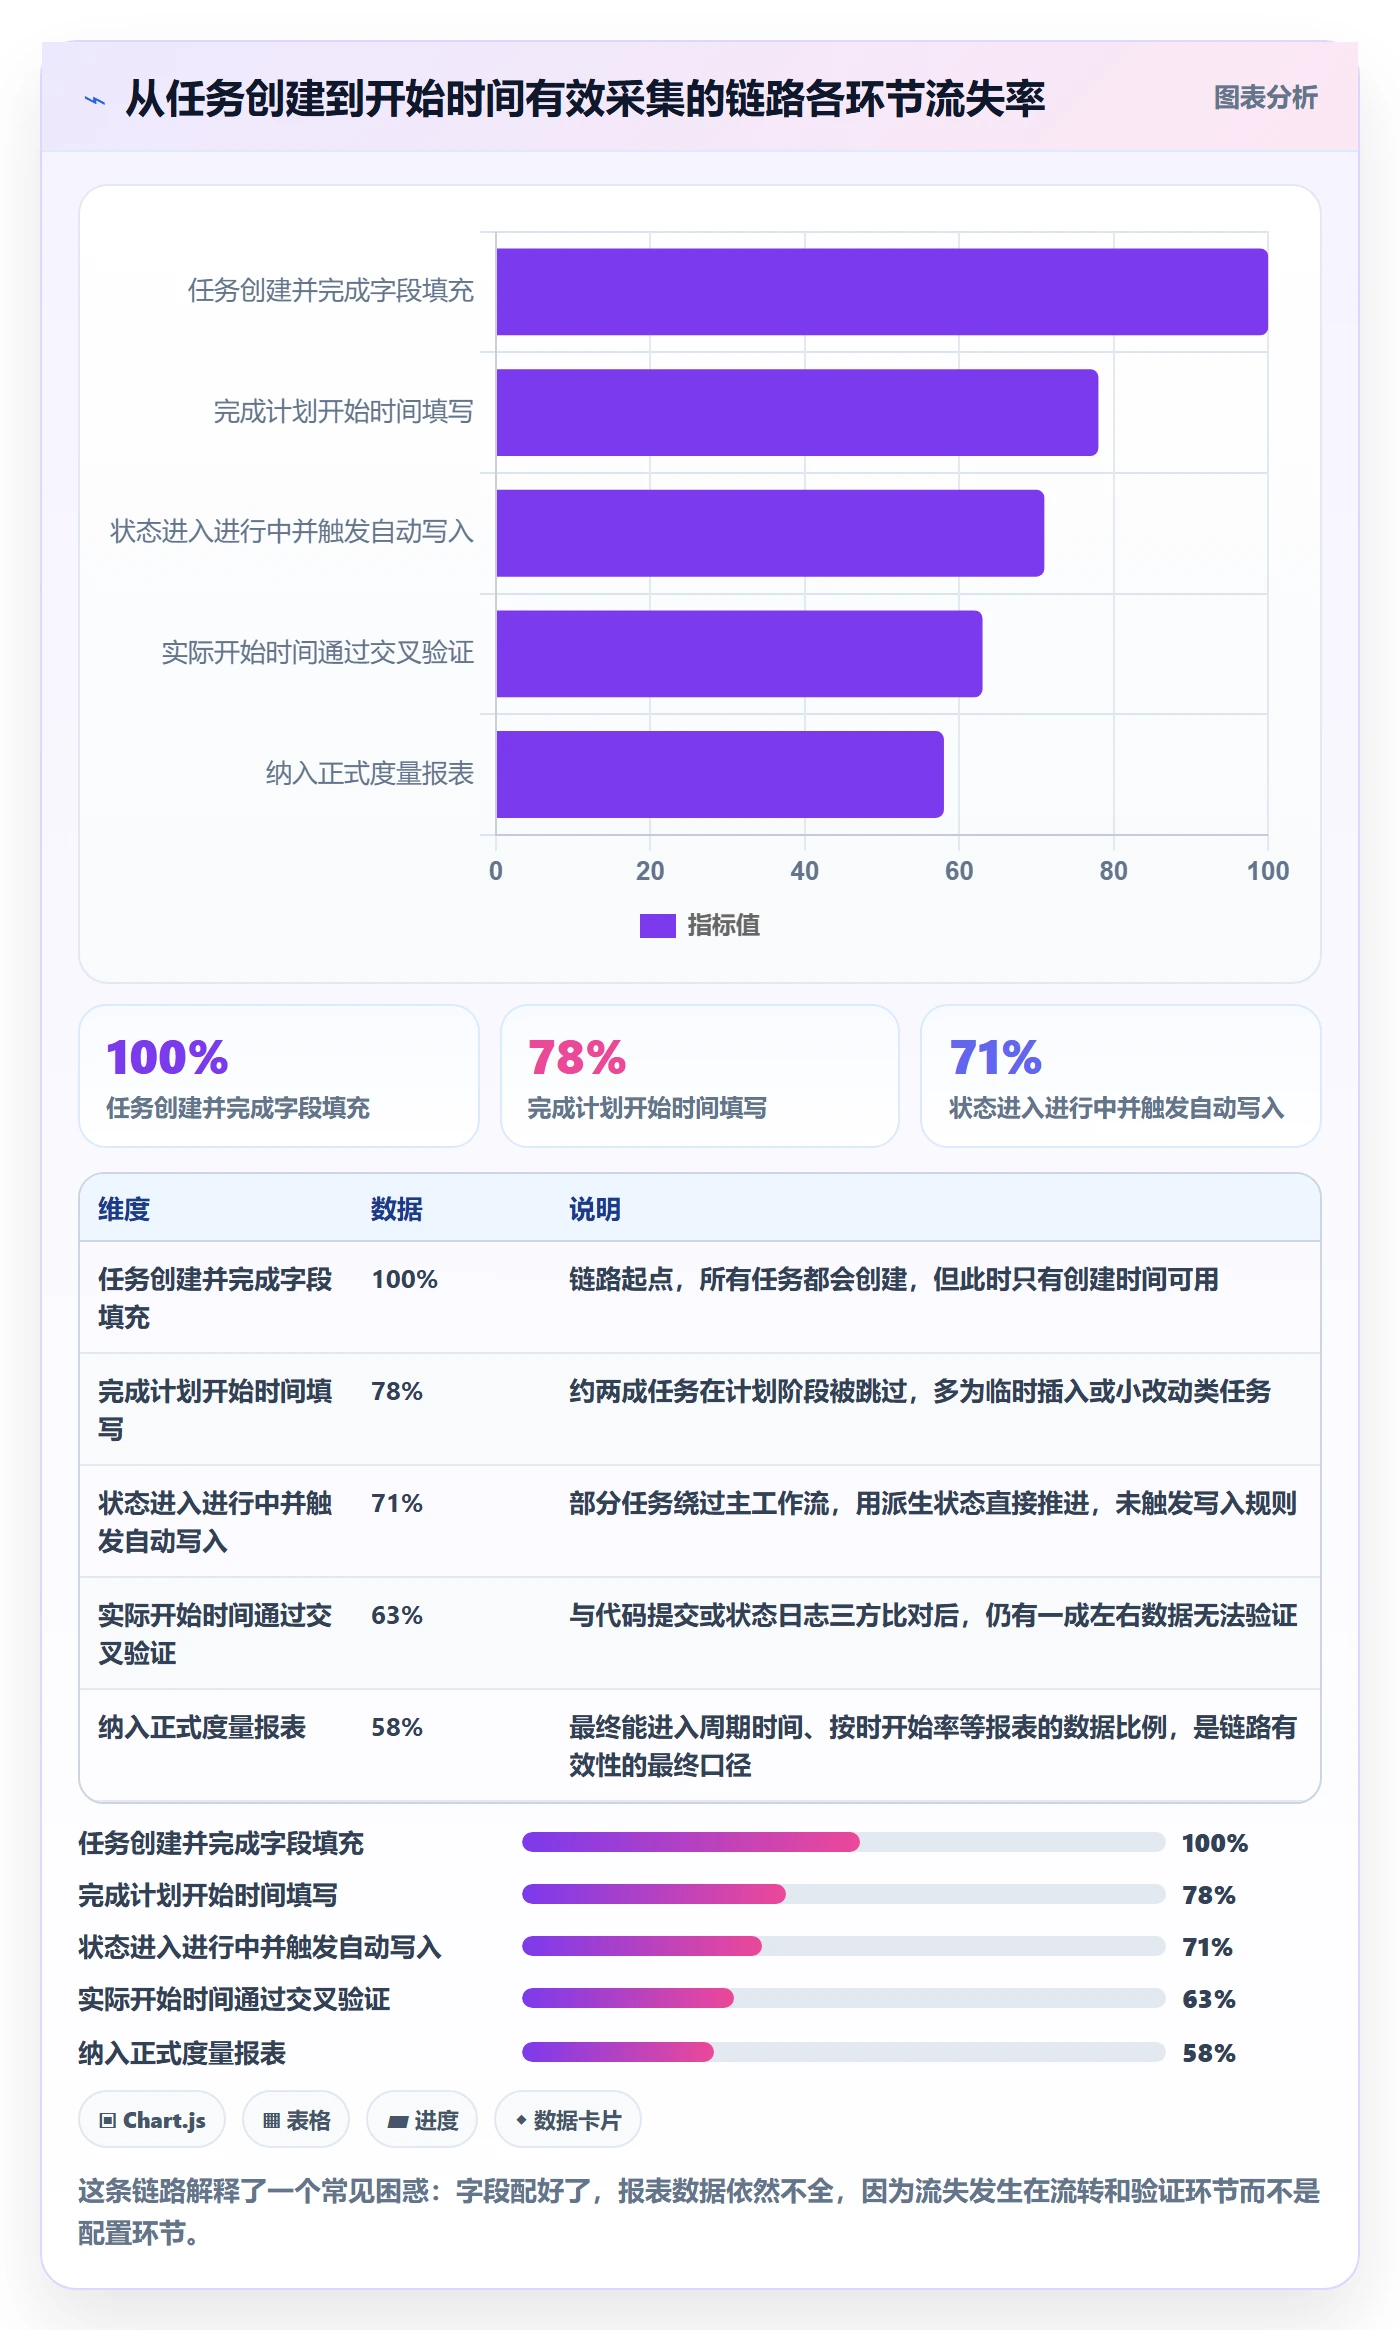Click the 完成计划开始时间填写 chart bar

point(797,413)
